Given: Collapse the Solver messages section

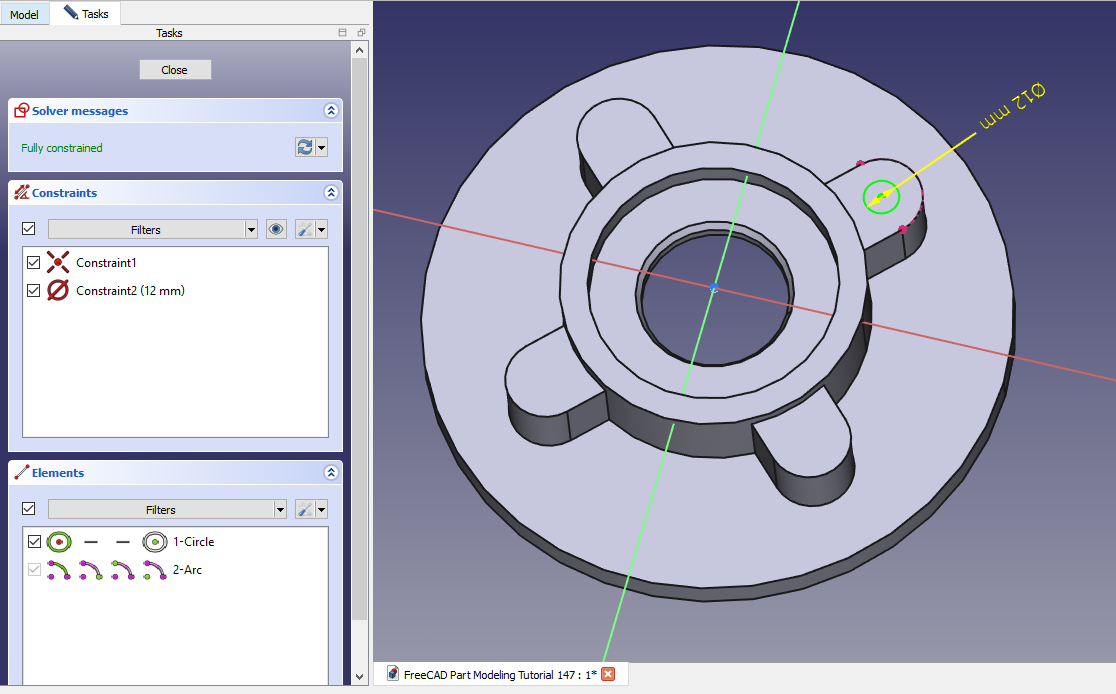Looking at the screenshot, I should coord(331,111).
